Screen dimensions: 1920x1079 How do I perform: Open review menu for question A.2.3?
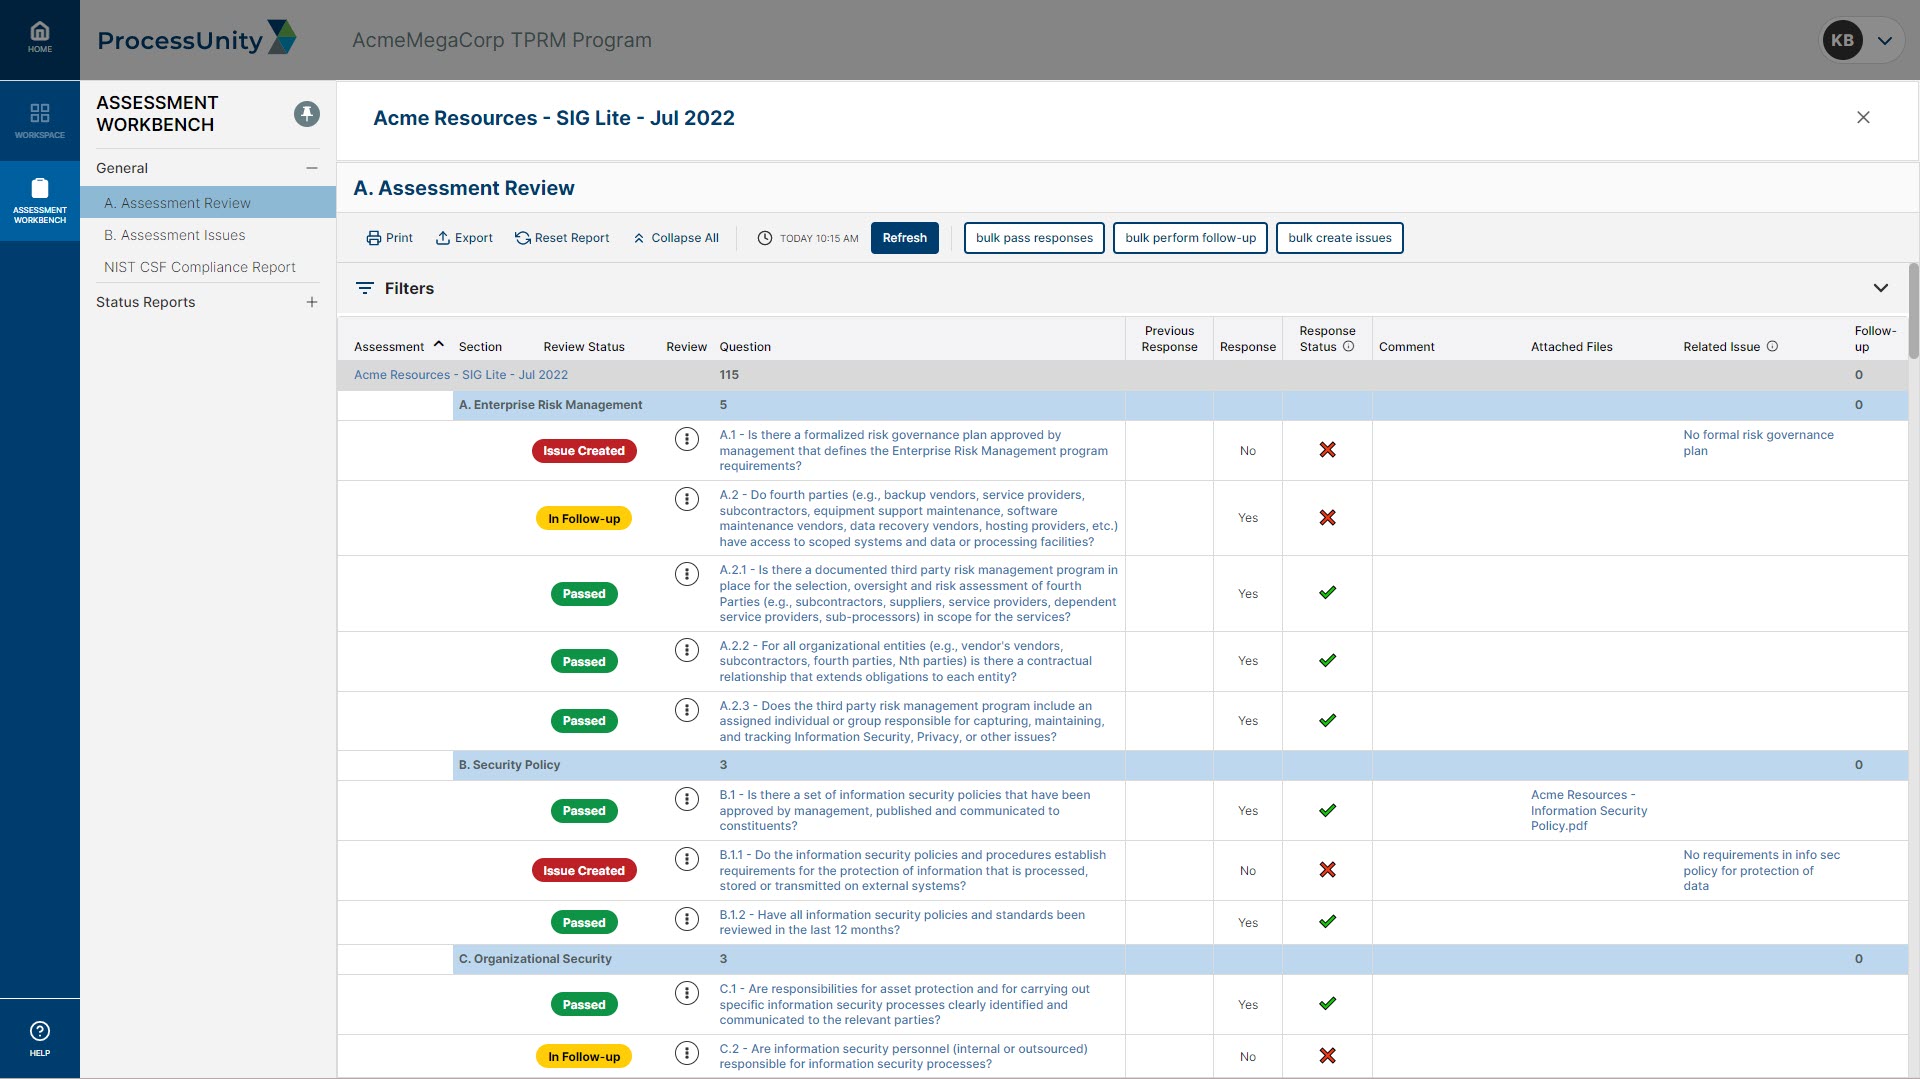pyautogui.click(x=687, y=710)
